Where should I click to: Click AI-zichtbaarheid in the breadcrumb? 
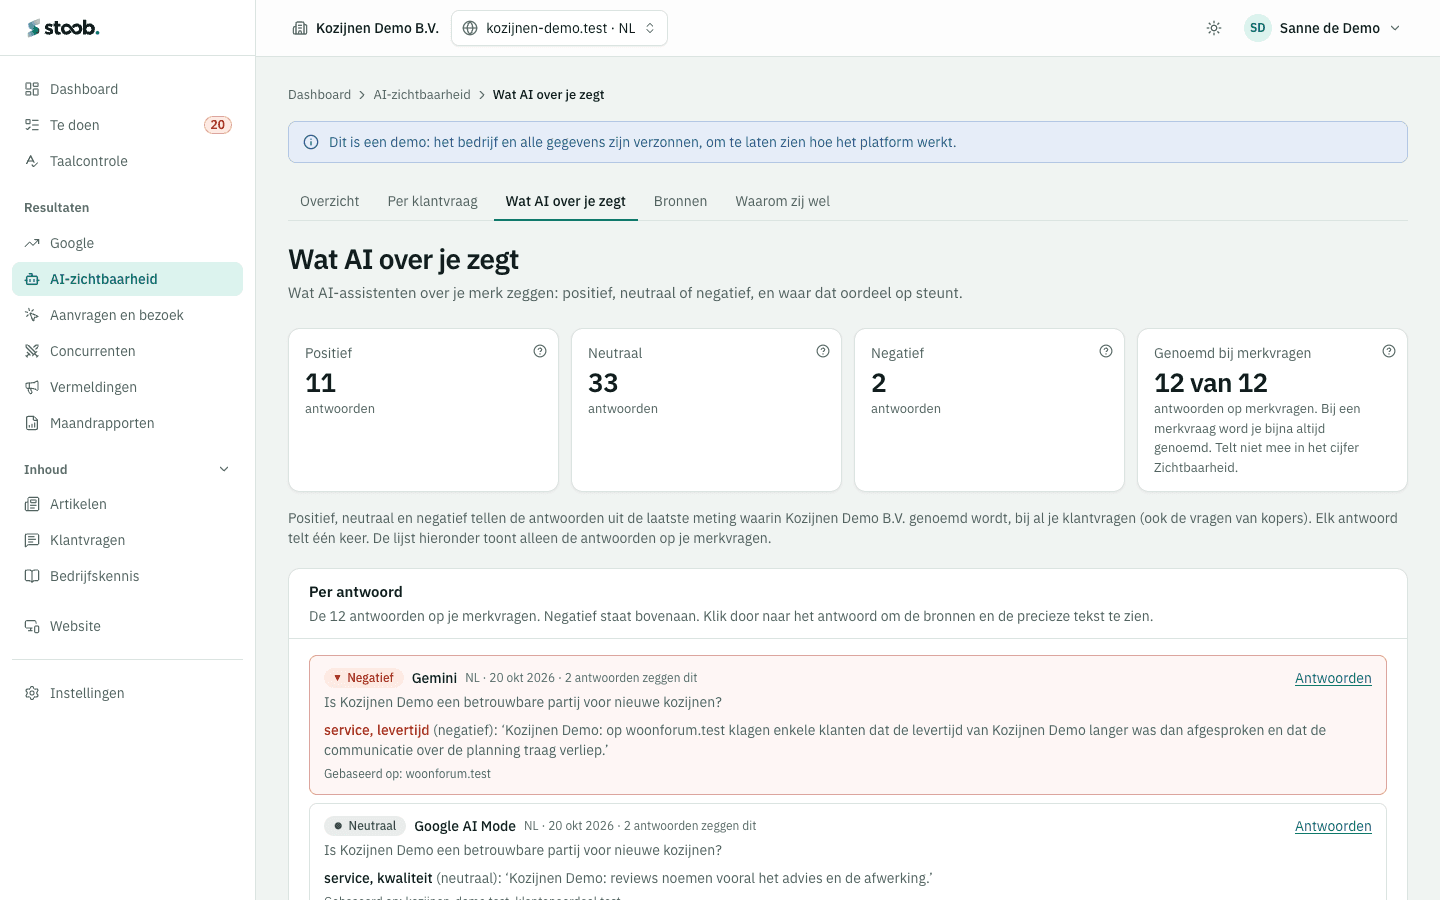pos(421,95)
